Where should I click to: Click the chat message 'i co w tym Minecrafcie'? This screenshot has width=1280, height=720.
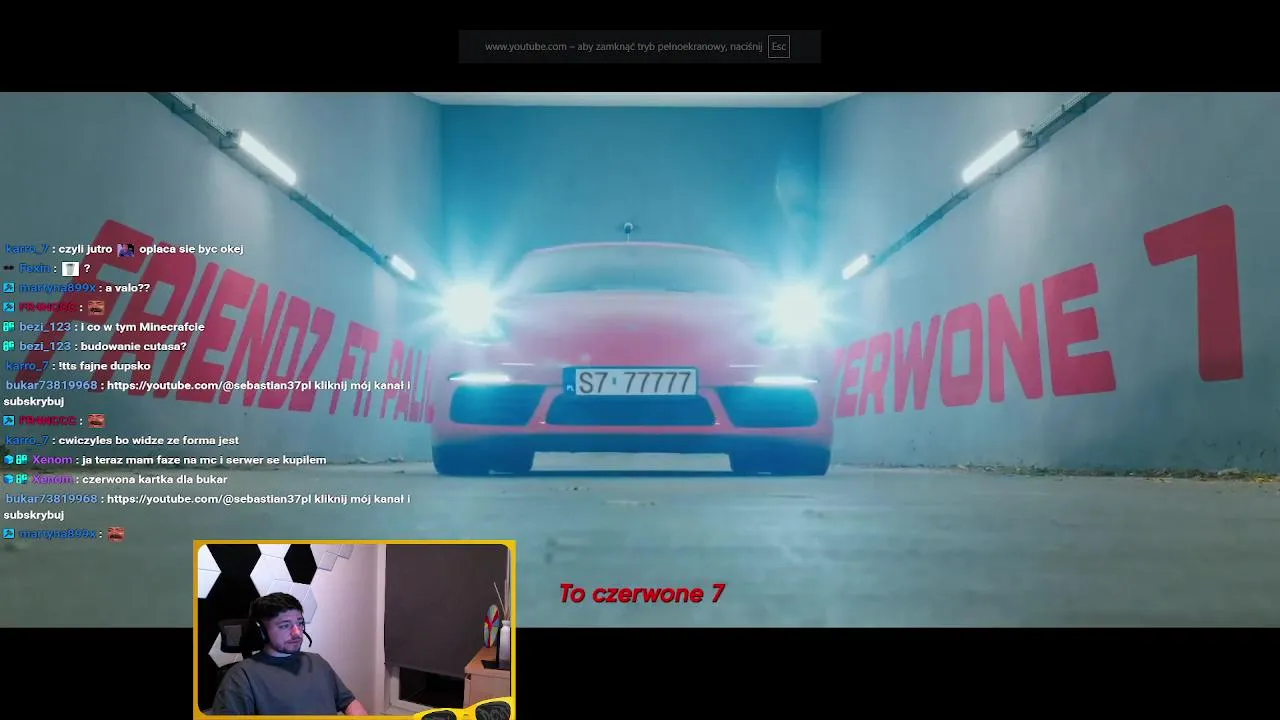coord(143,327)
